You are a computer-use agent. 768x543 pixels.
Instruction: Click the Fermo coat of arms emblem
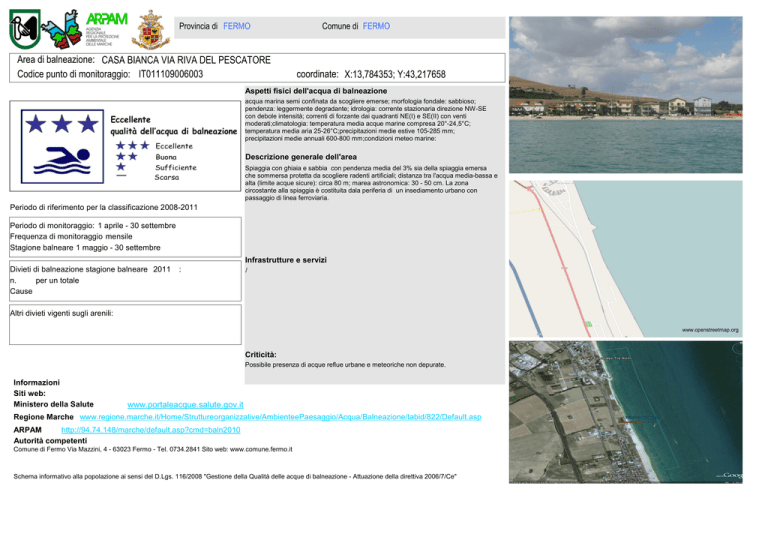(x=151, y=30)
